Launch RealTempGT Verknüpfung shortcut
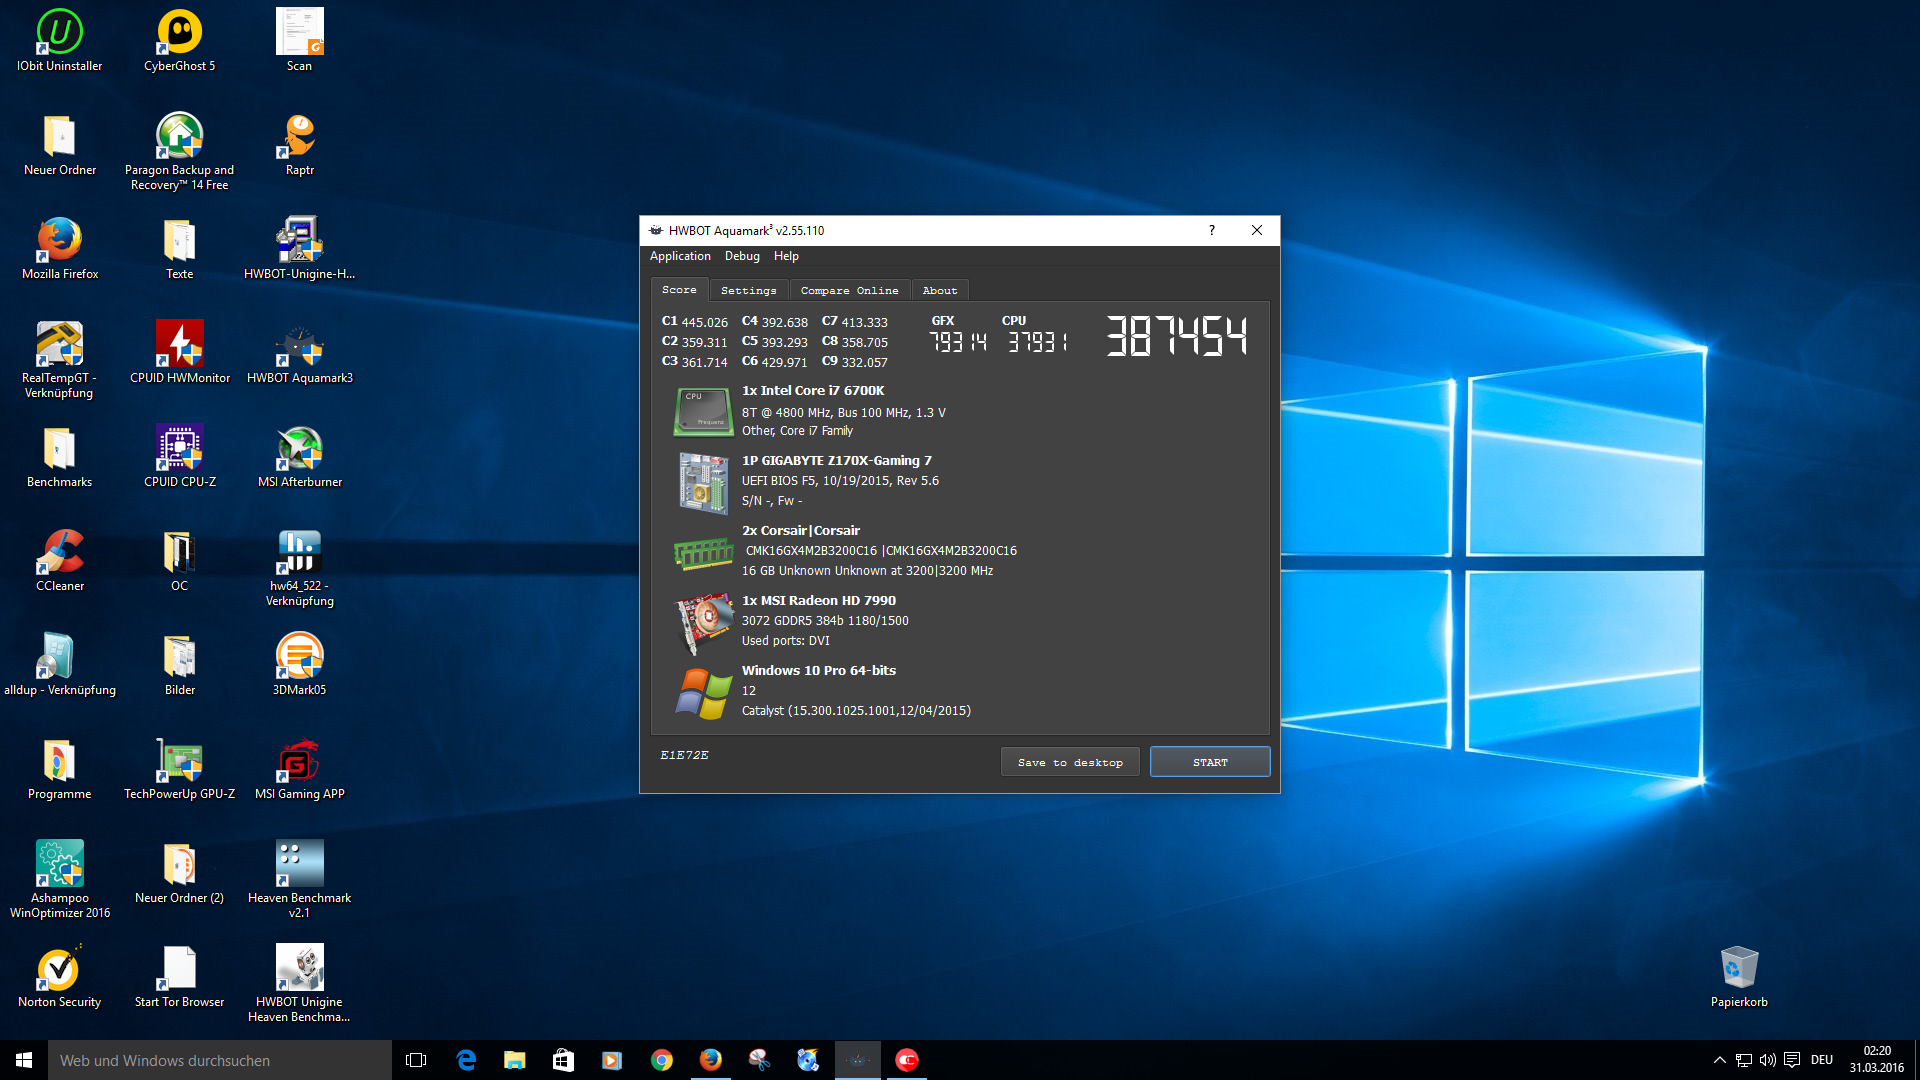1920x1080 pixels. tap(60, 360)
